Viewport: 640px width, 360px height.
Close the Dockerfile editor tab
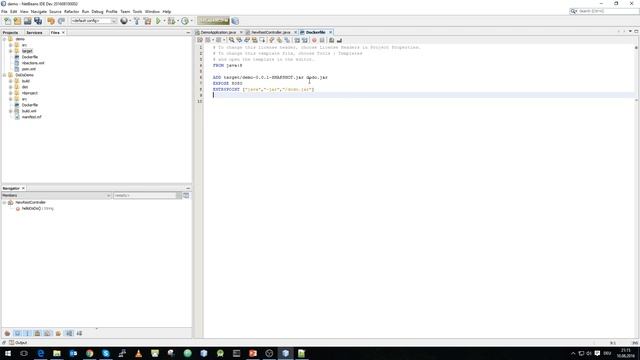click(330, 32)
